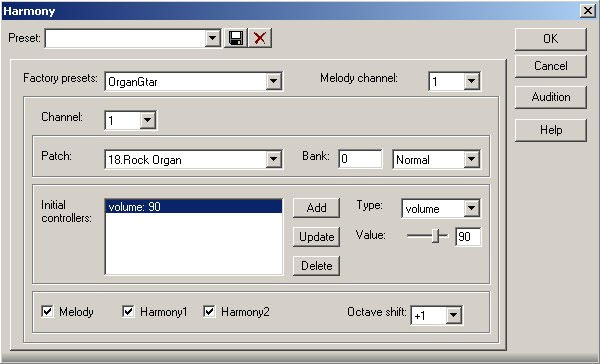Save the preset with the floppy disk icon

point(236,38)
